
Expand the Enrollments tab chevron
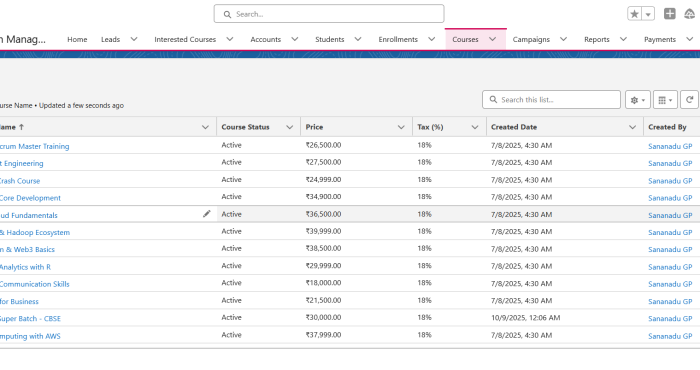point(431,39)
